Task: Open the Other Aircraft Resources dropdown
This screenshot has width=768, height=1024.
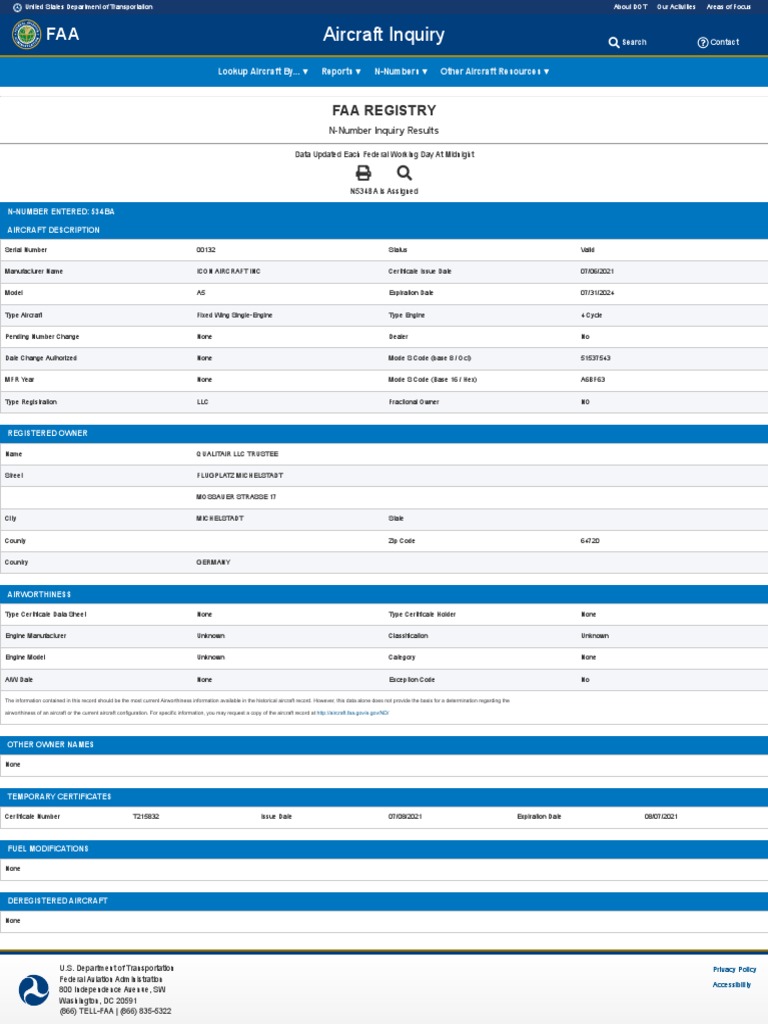Action: (x=494, y=72)
